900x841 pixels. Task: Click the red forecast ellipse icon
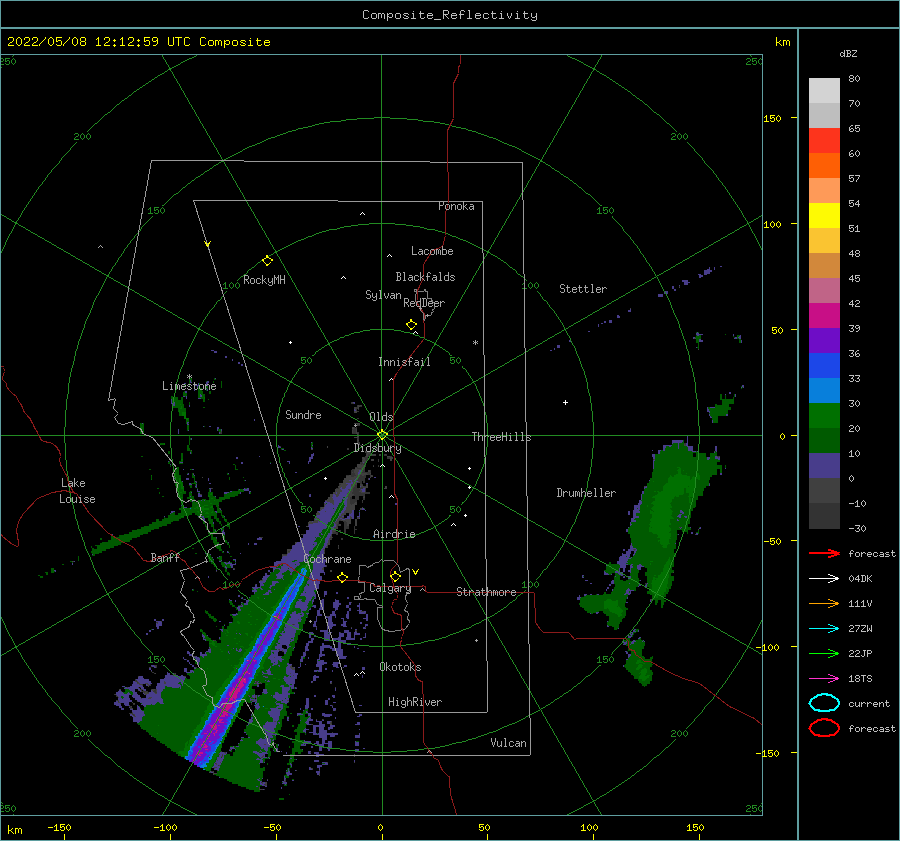pyautogui.click(x=824, y=728)
